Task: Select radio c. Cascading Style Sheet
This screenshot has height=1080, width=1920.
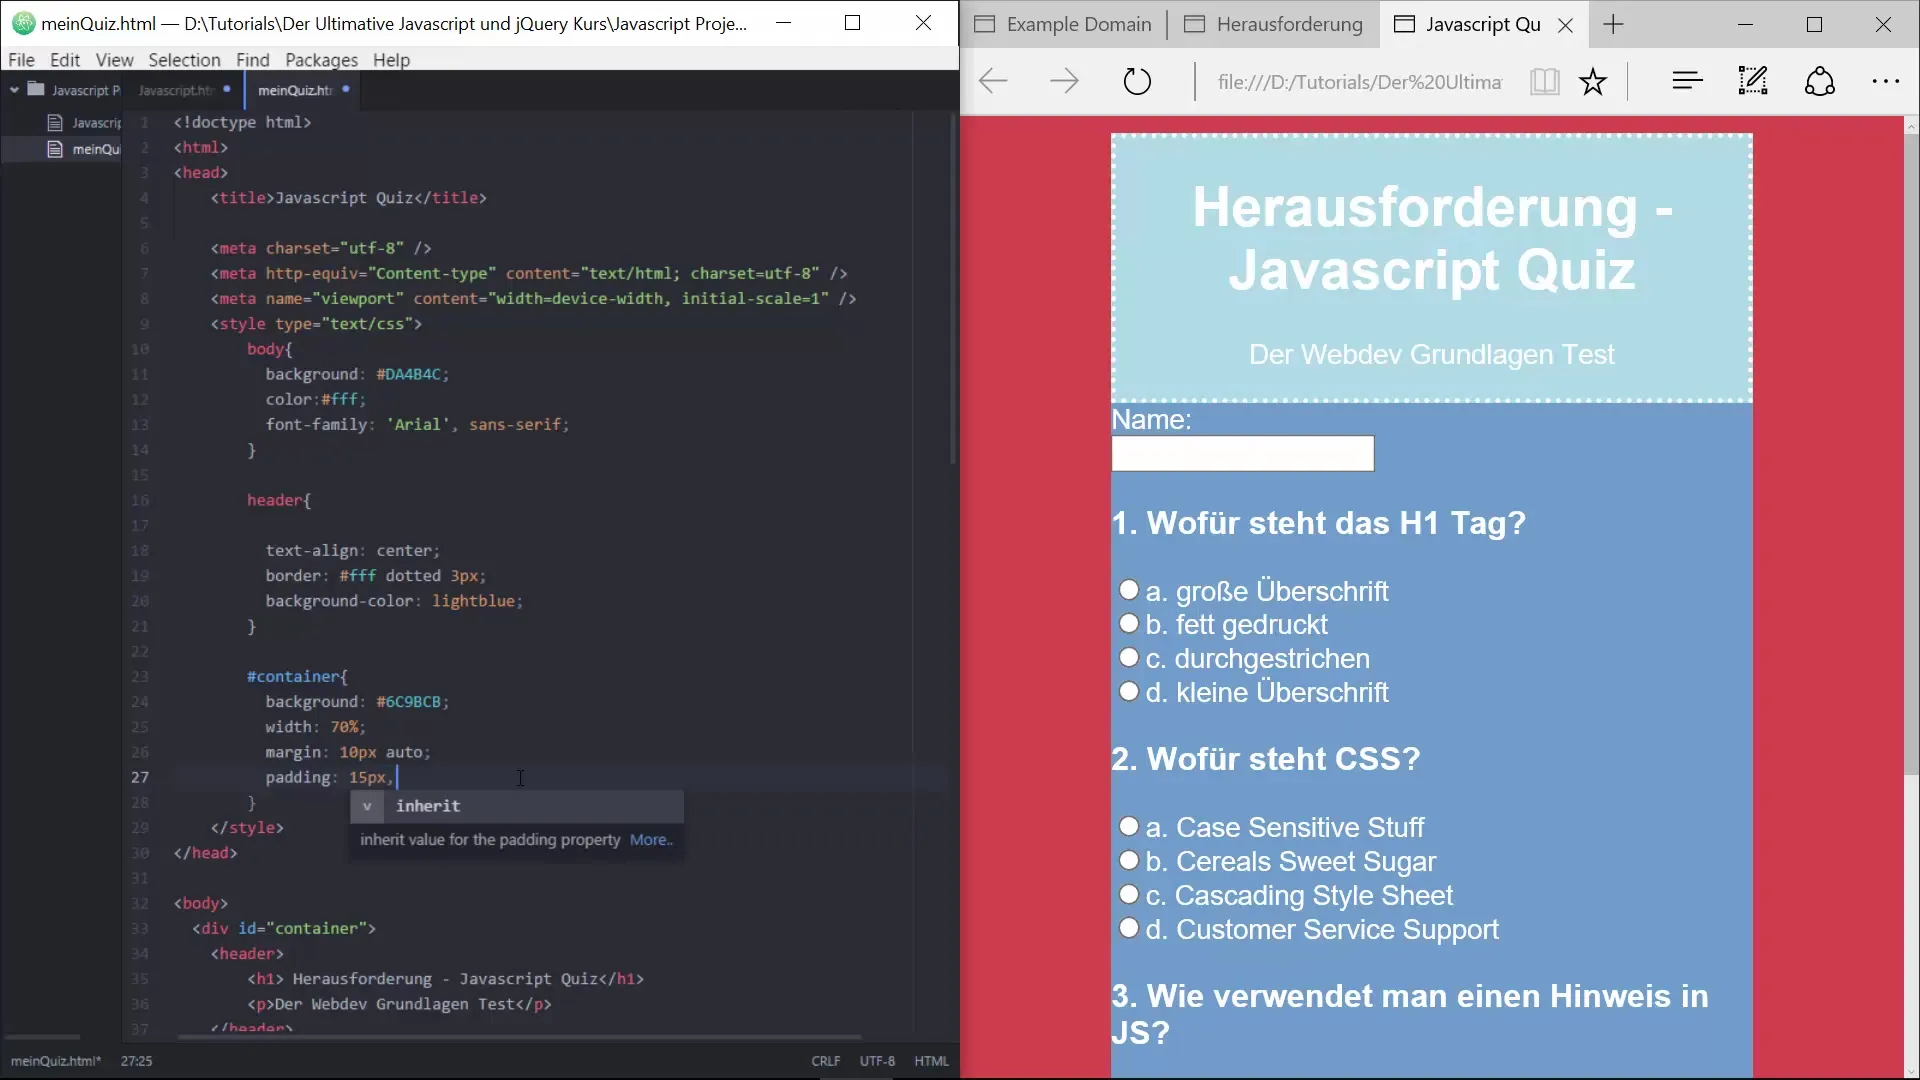Action: 1129,895
